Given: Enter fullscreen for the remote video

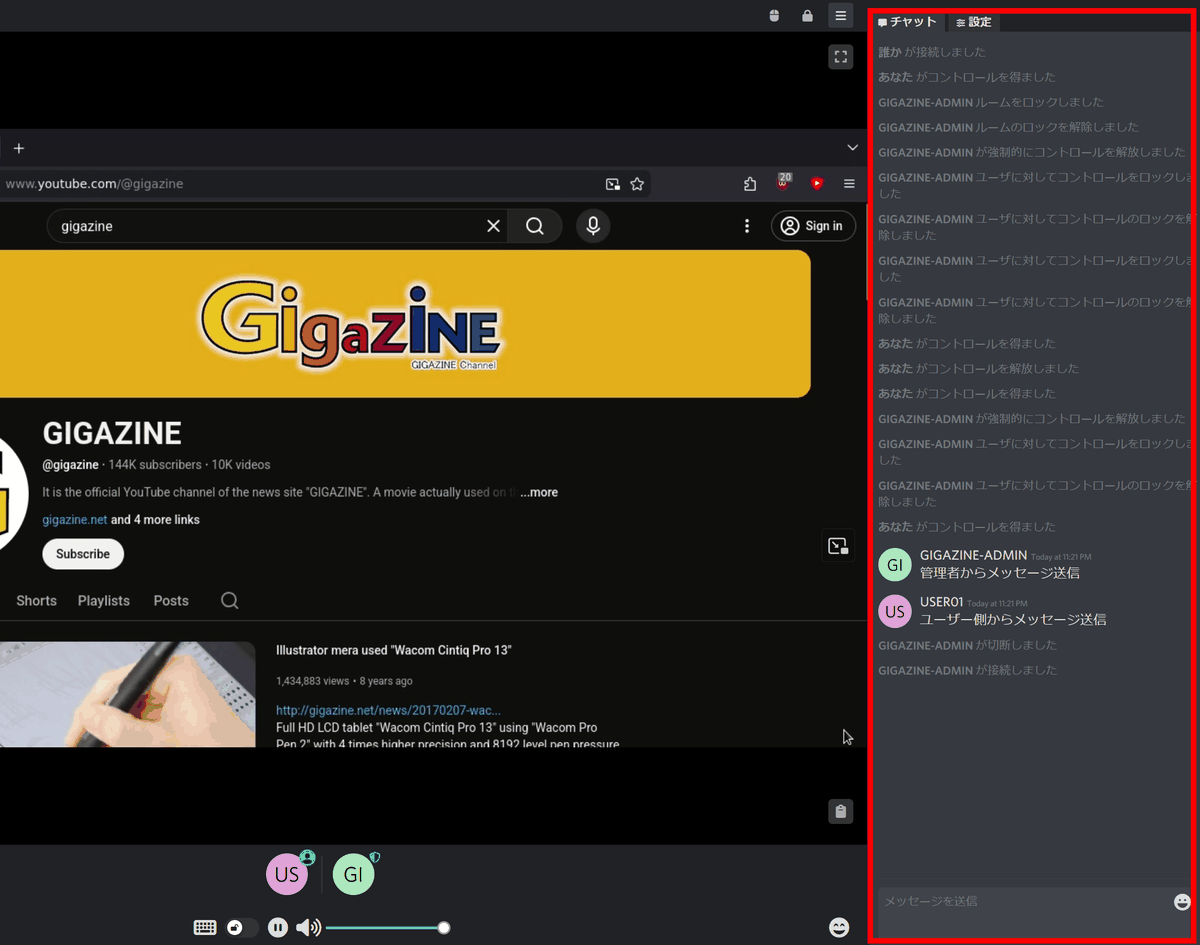Looking at the screenshot, I should 840,57.
